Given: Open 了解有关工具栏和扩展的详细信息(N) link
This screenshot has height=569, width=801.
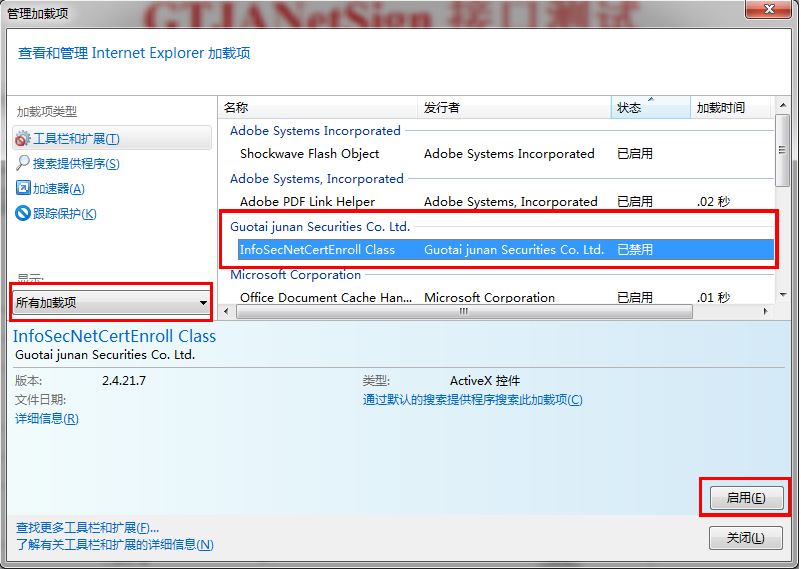Looking at the screenshot, I should 114,544.
